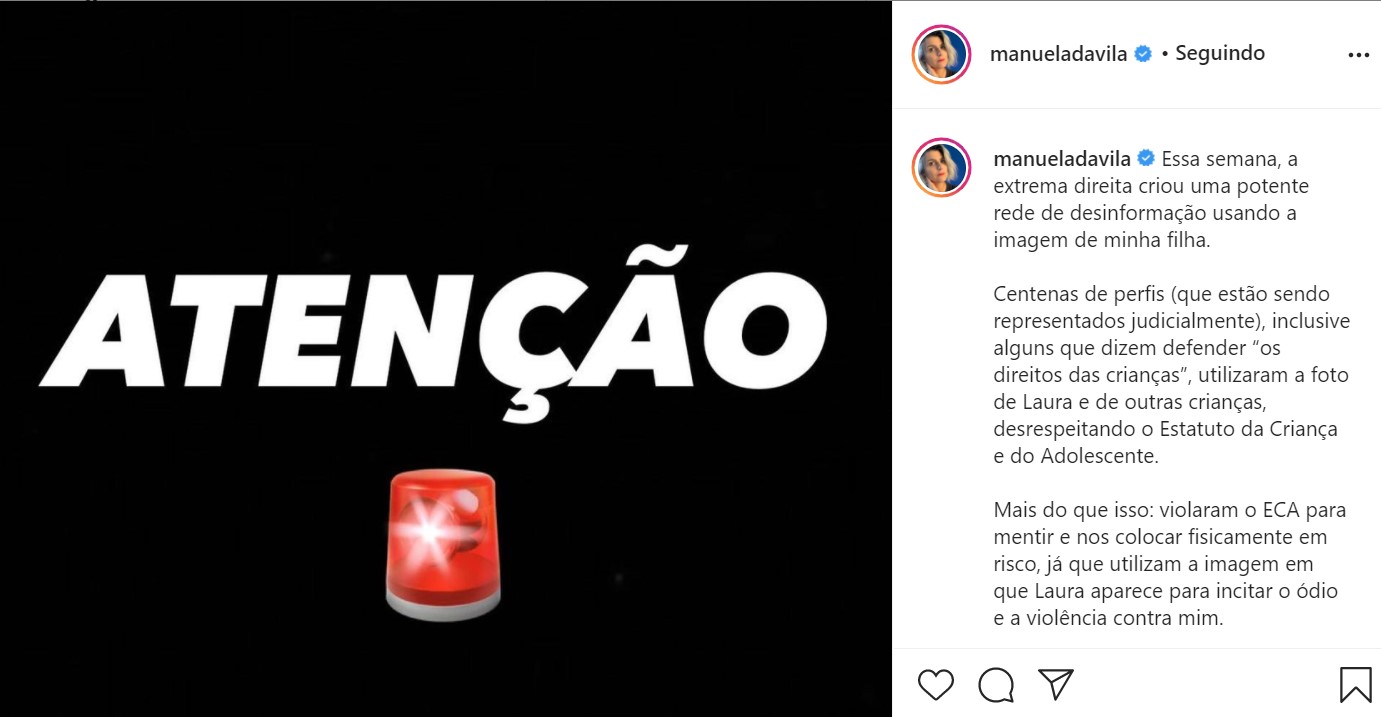Click the red siren emoji in image
Viewport: 1381px width, 717px height.
click(x=442, y=546)
